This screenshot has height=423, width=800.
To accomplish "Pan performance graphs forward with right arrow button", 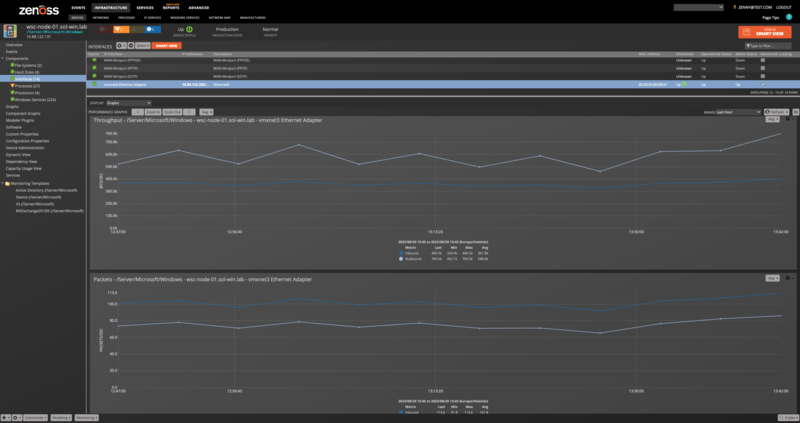I will (x=189, y=112).
